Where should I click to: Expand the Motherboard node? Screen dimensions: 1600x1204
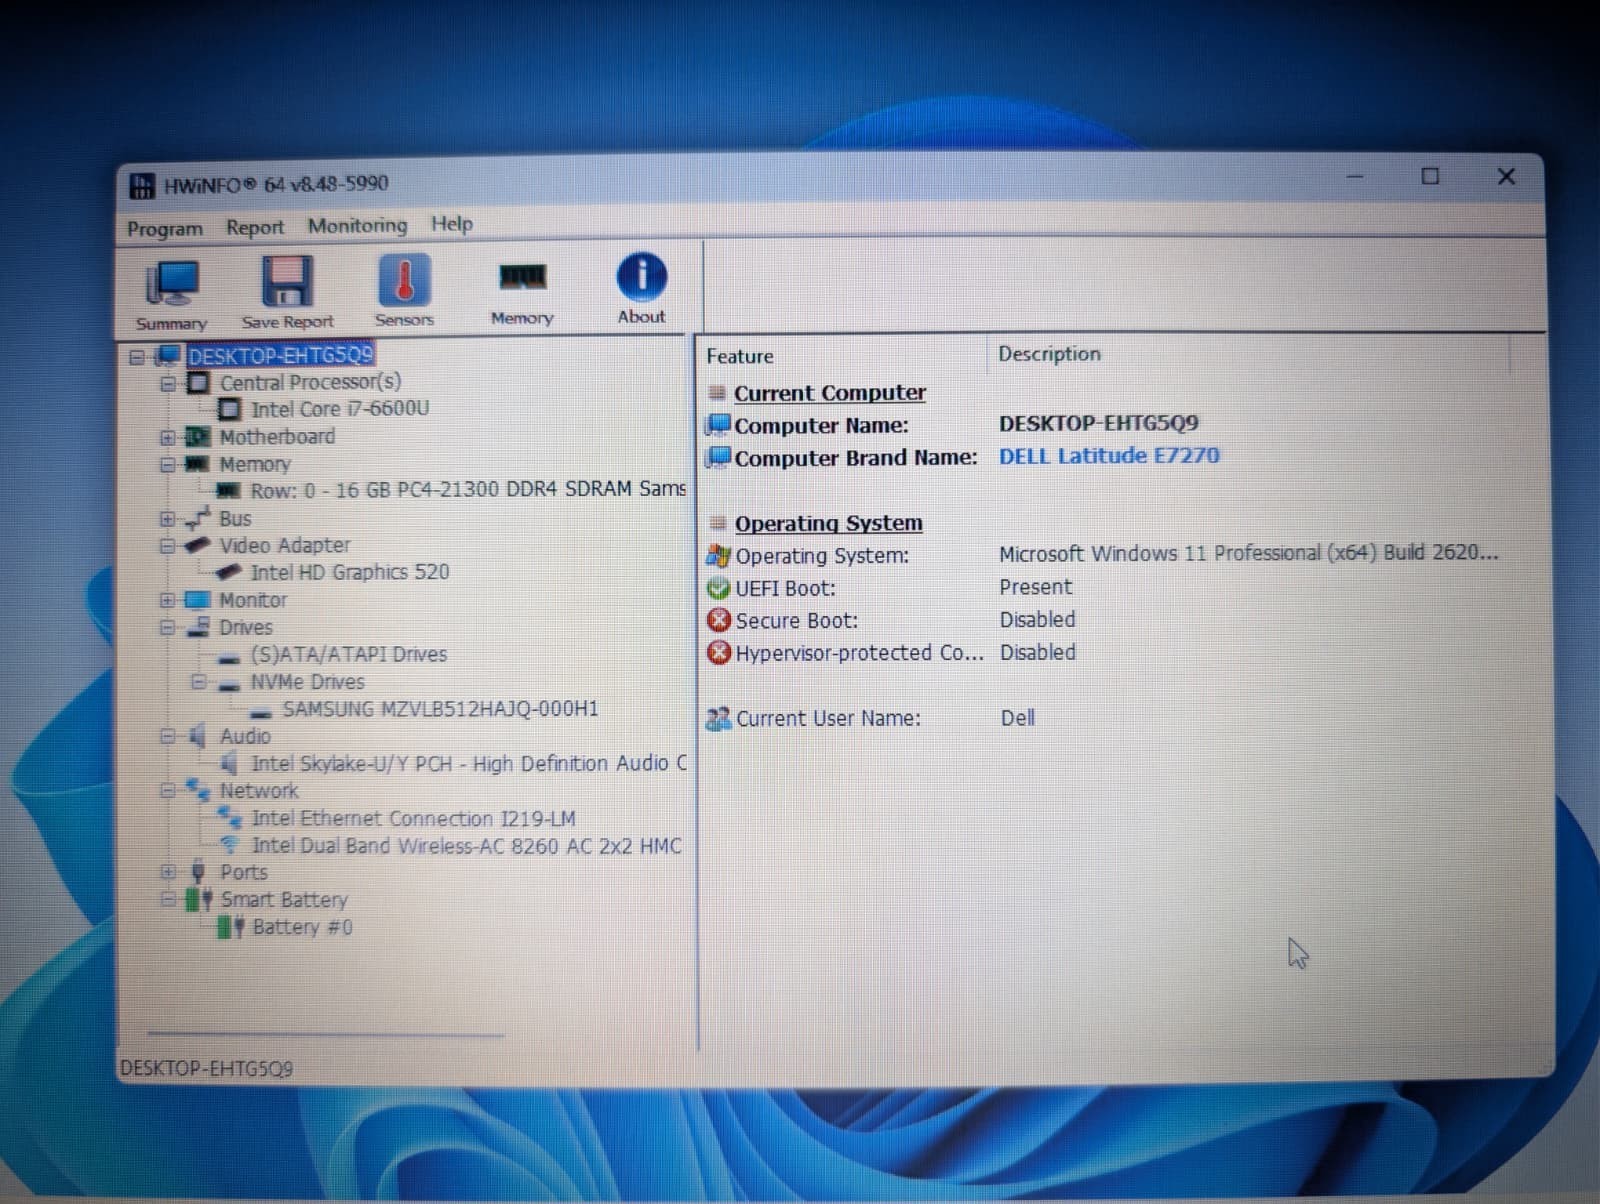168,438
